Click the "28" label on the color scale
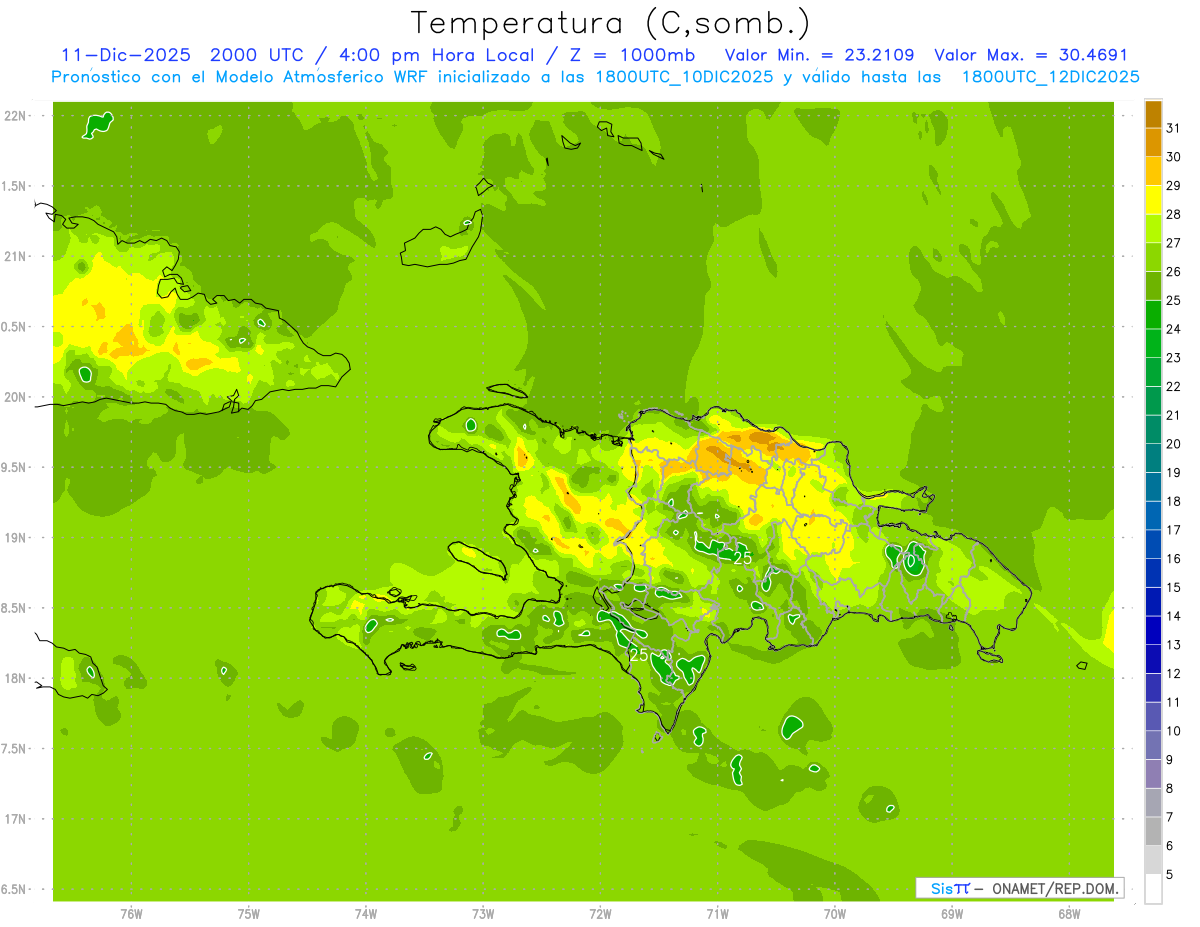The height and width of the screenshot is (927, 1200). click(1174, 214)
